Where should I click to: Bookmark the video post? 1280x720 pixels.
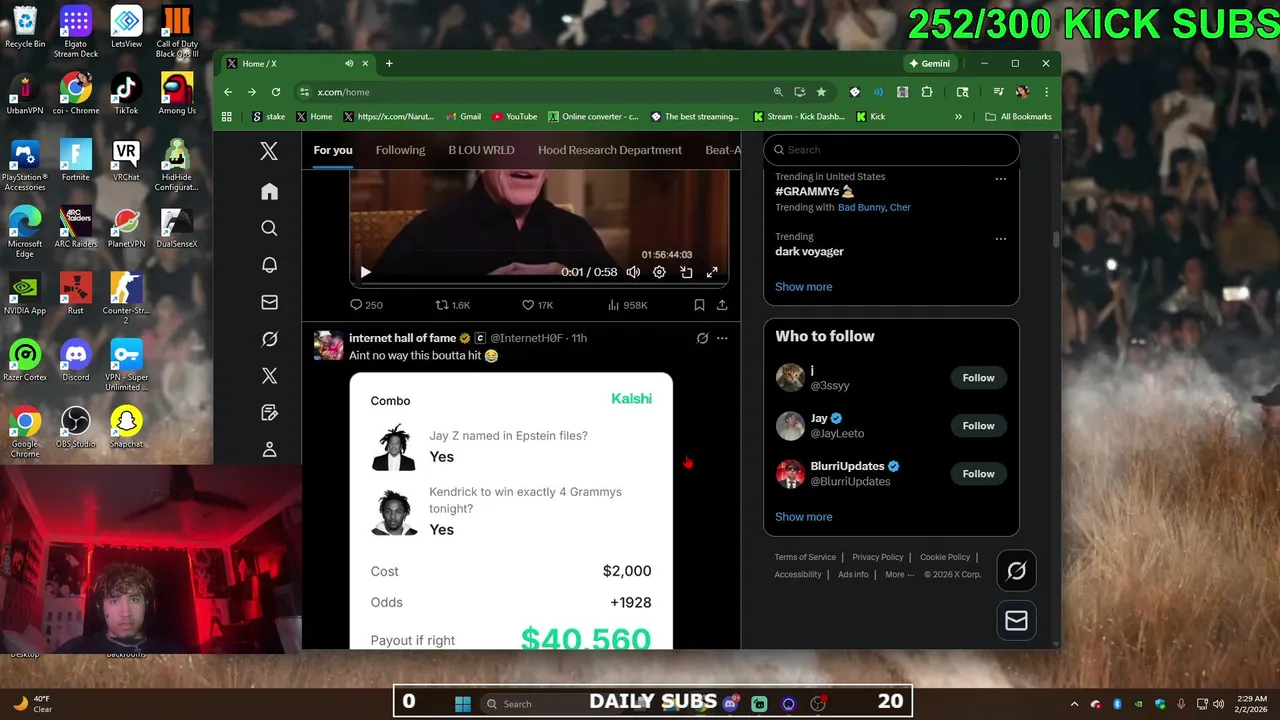(x=699, y=305)
